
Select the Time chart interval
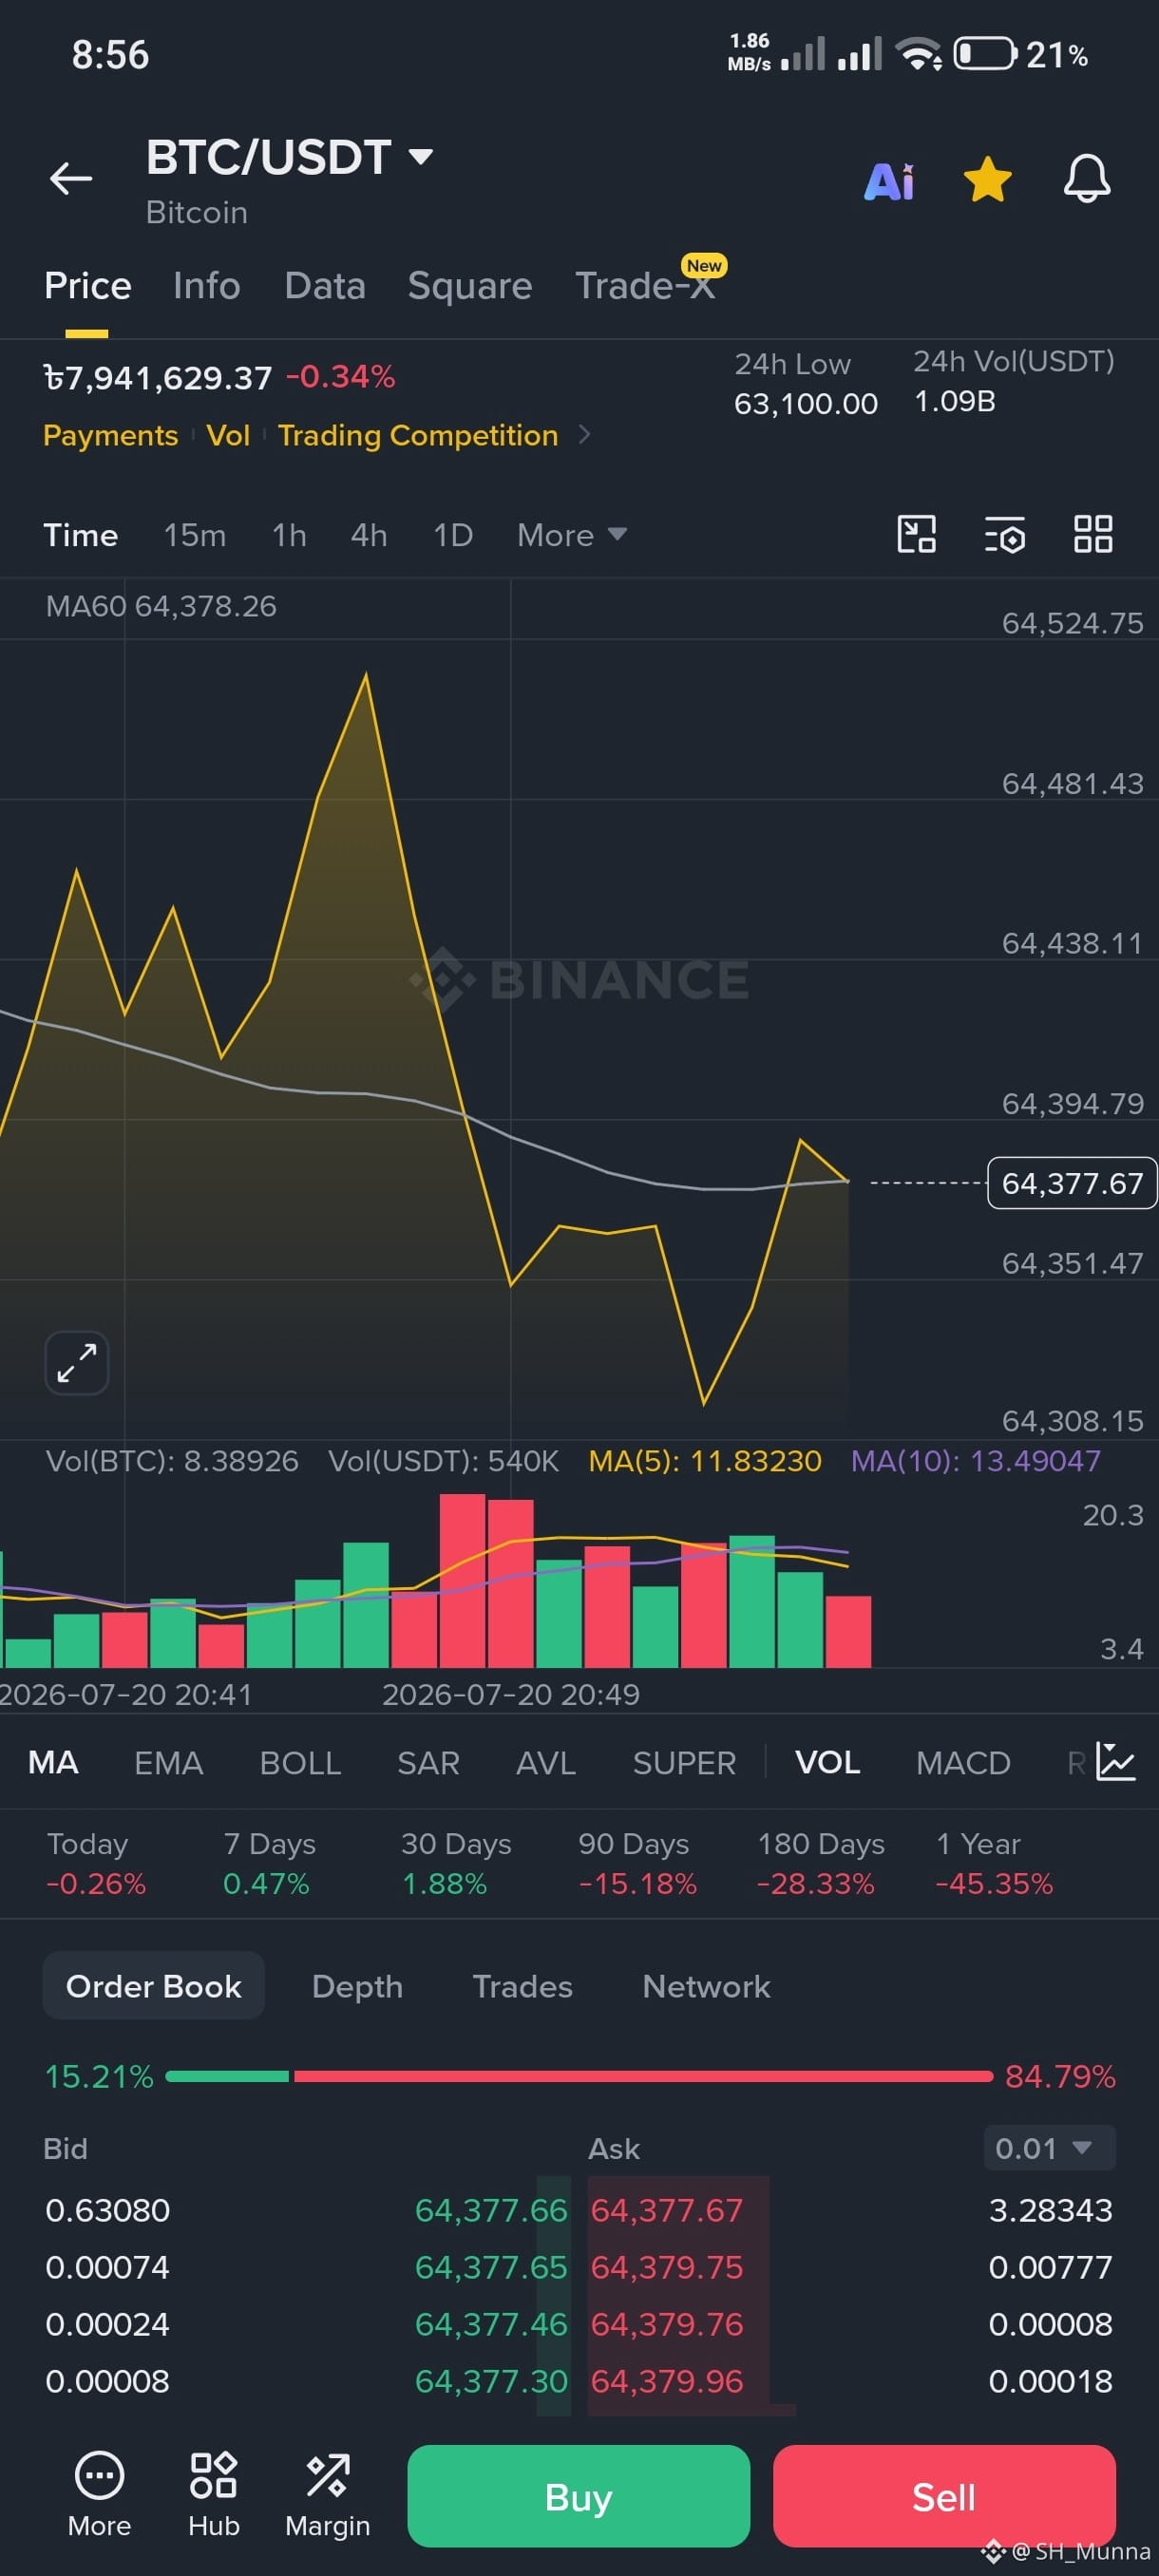tap(80, 535)
